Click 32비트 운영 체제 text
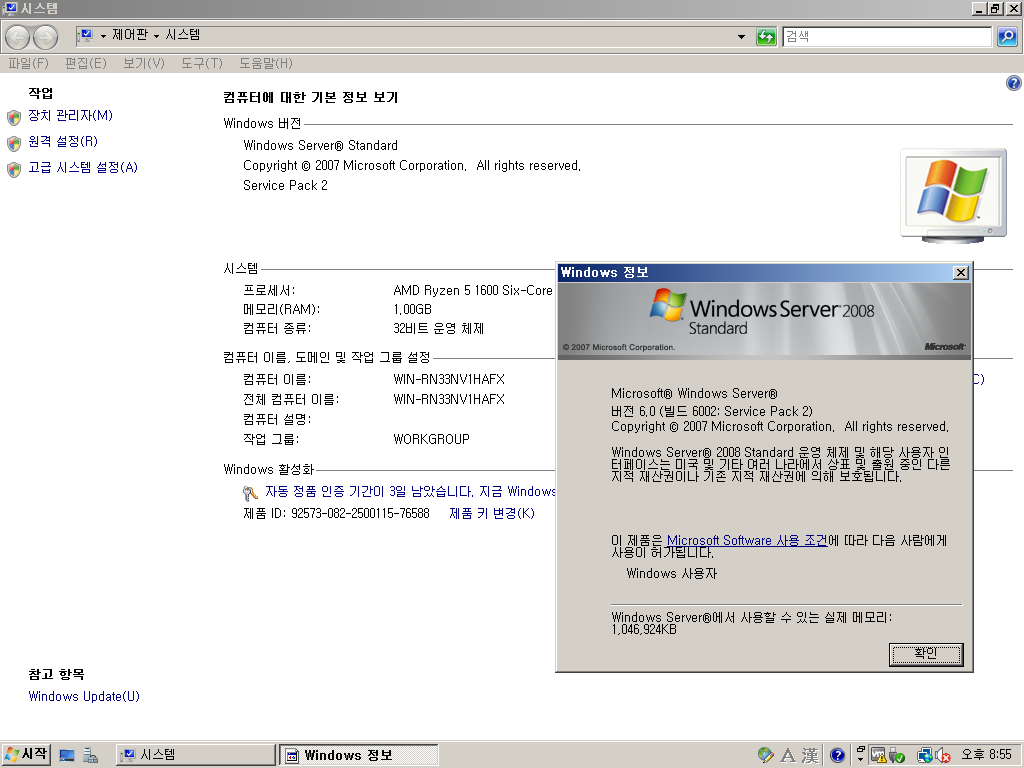Viewport: 1024px width, 768px height. [438, 328]
